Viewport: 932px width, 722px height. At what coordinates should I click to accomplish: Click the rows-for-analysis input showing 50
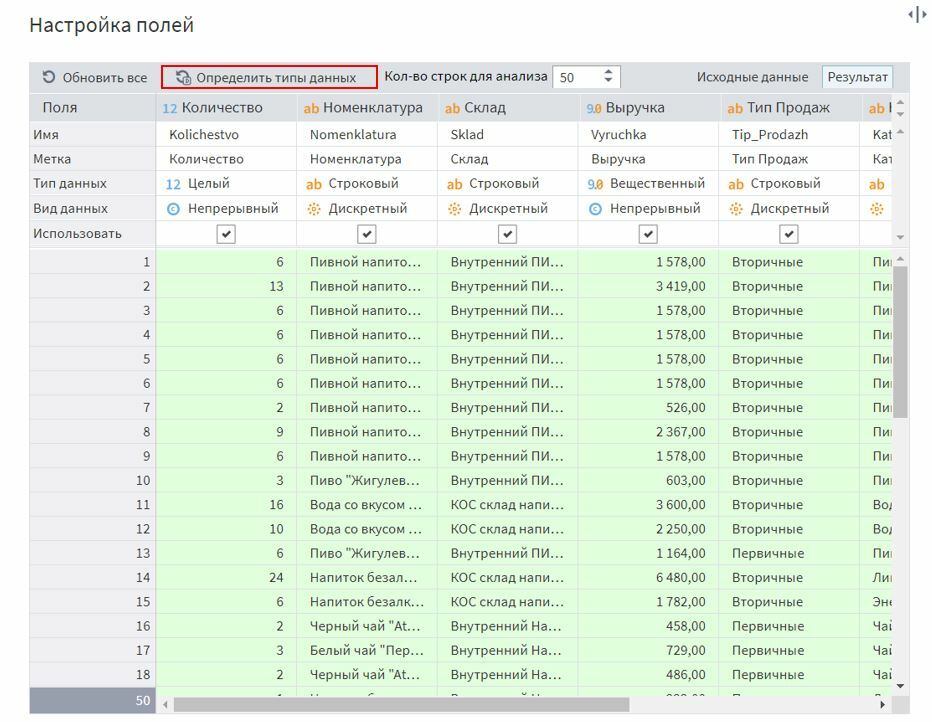coord(577,77)
